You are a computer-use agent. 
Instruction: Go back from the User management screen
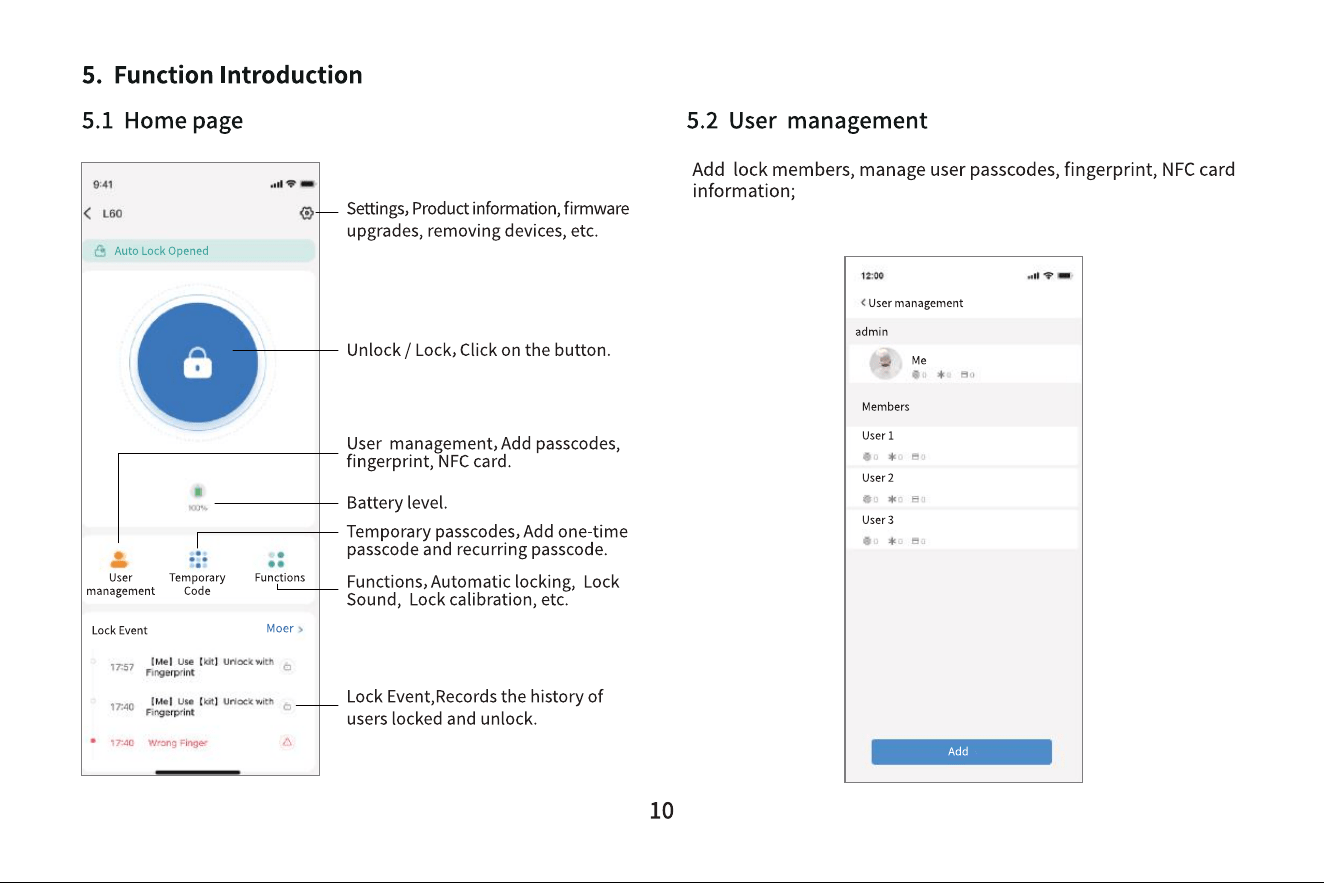coord(863,303)
